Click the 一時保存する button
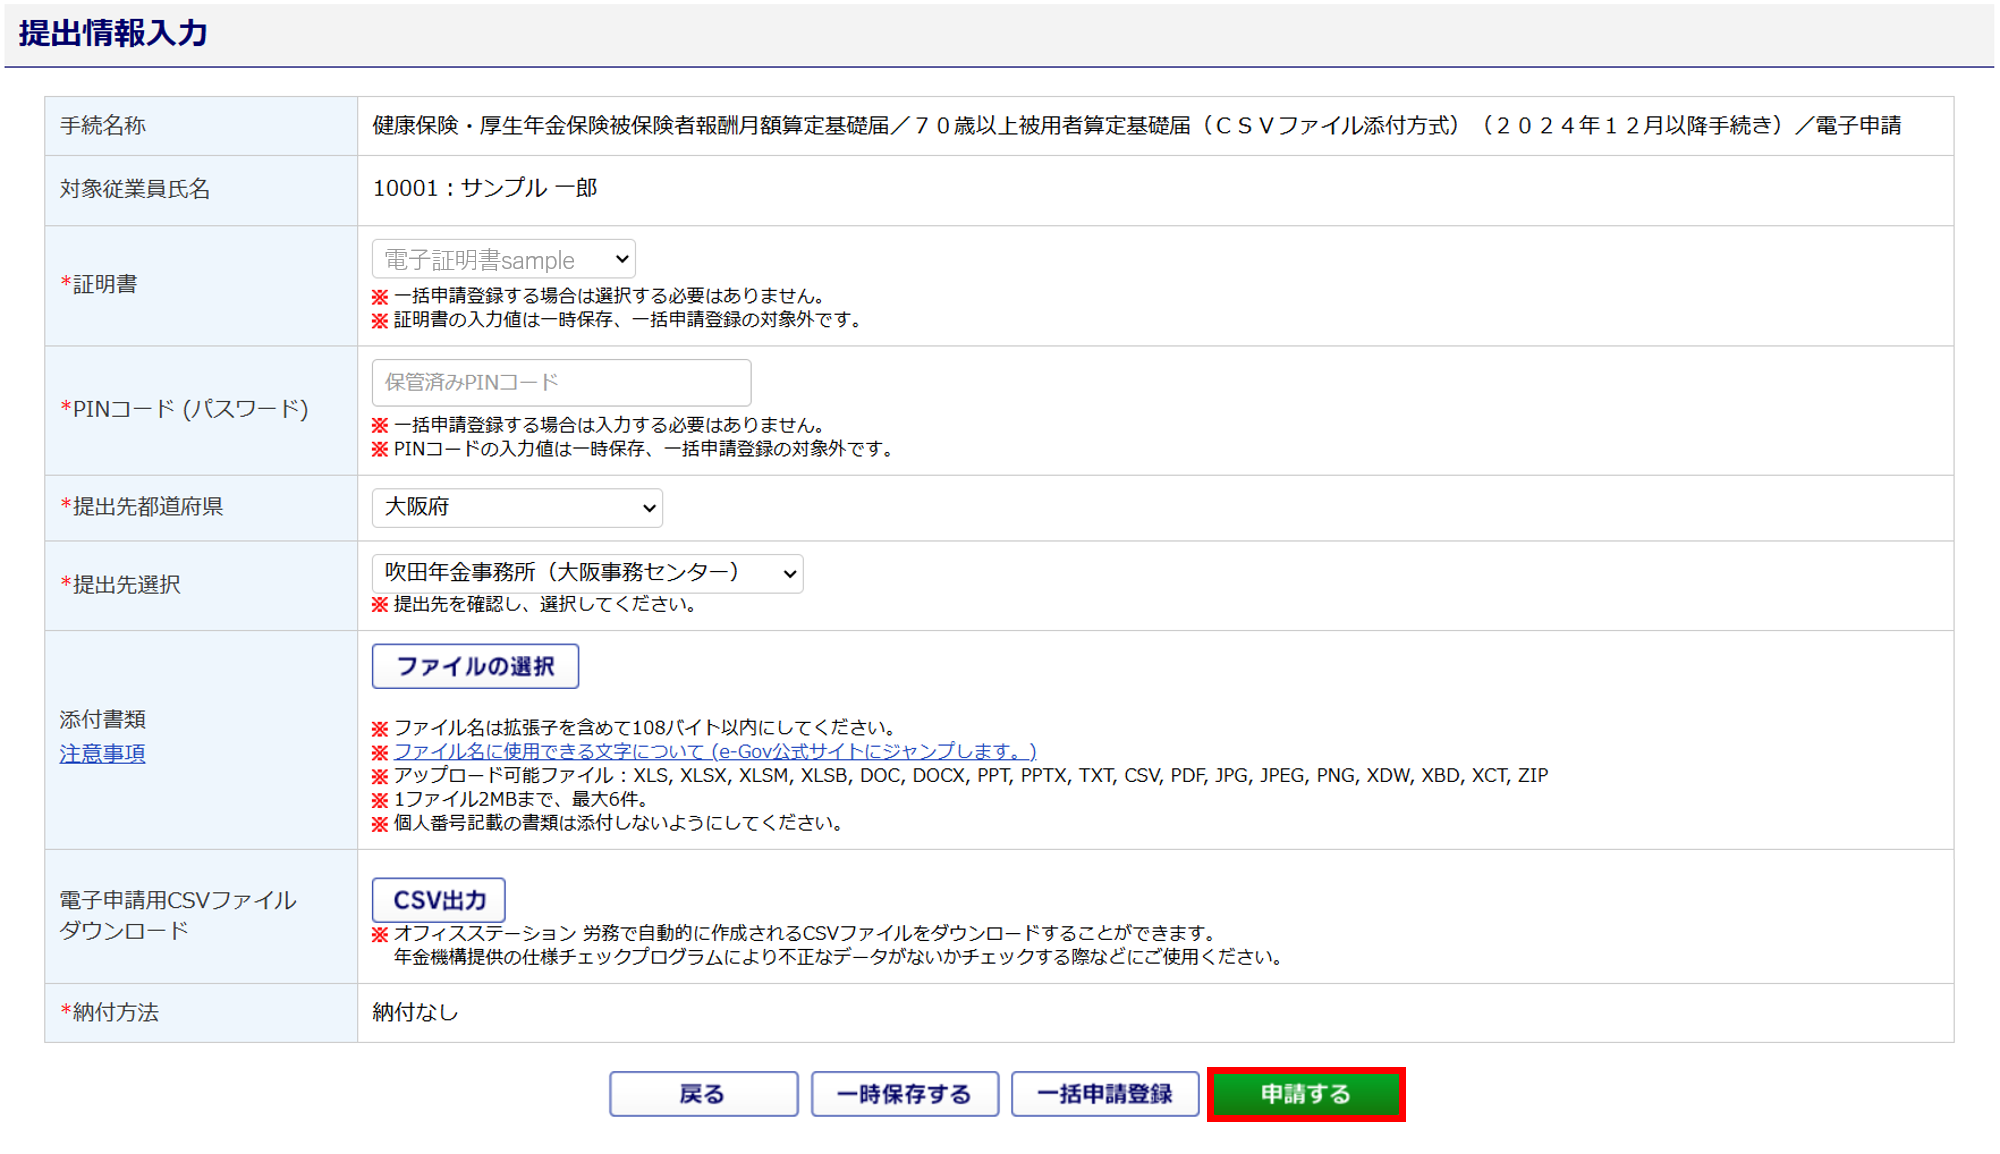The width and height of the screenshot is (2000, 1154). 904,1094
